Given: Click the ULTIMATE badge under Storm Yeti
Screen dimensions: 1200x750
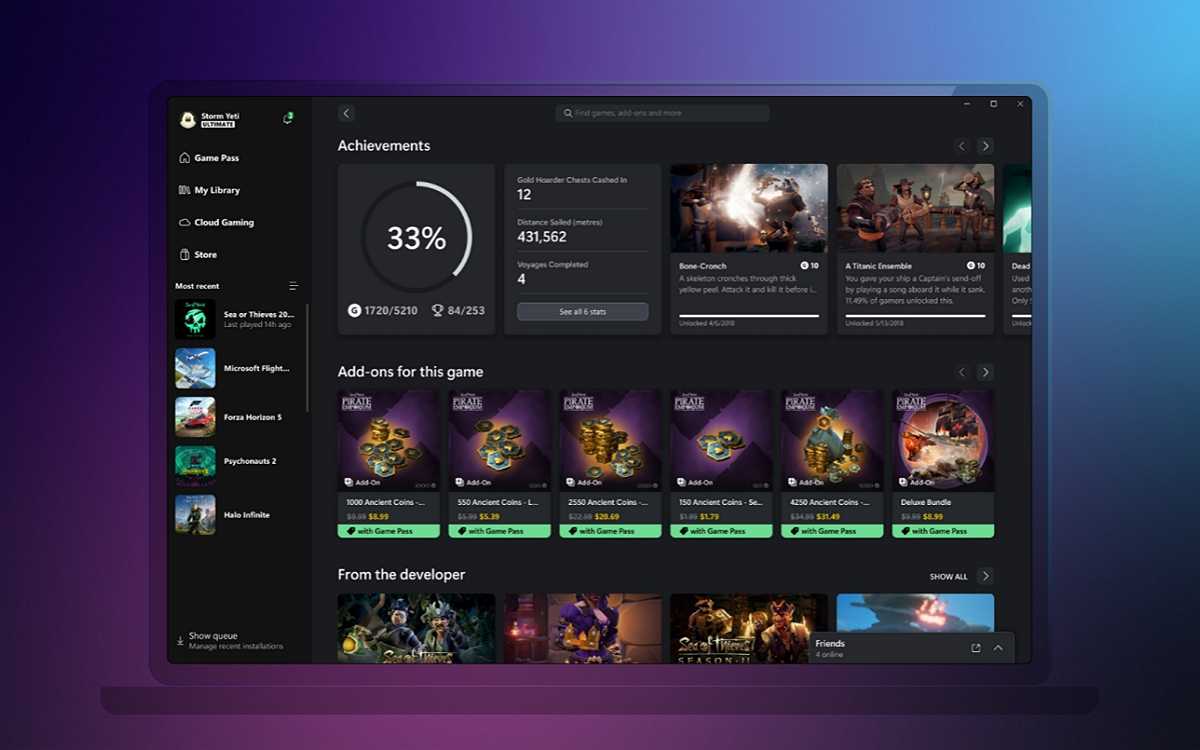Looking at the screenshot, I should click(218, 124).
